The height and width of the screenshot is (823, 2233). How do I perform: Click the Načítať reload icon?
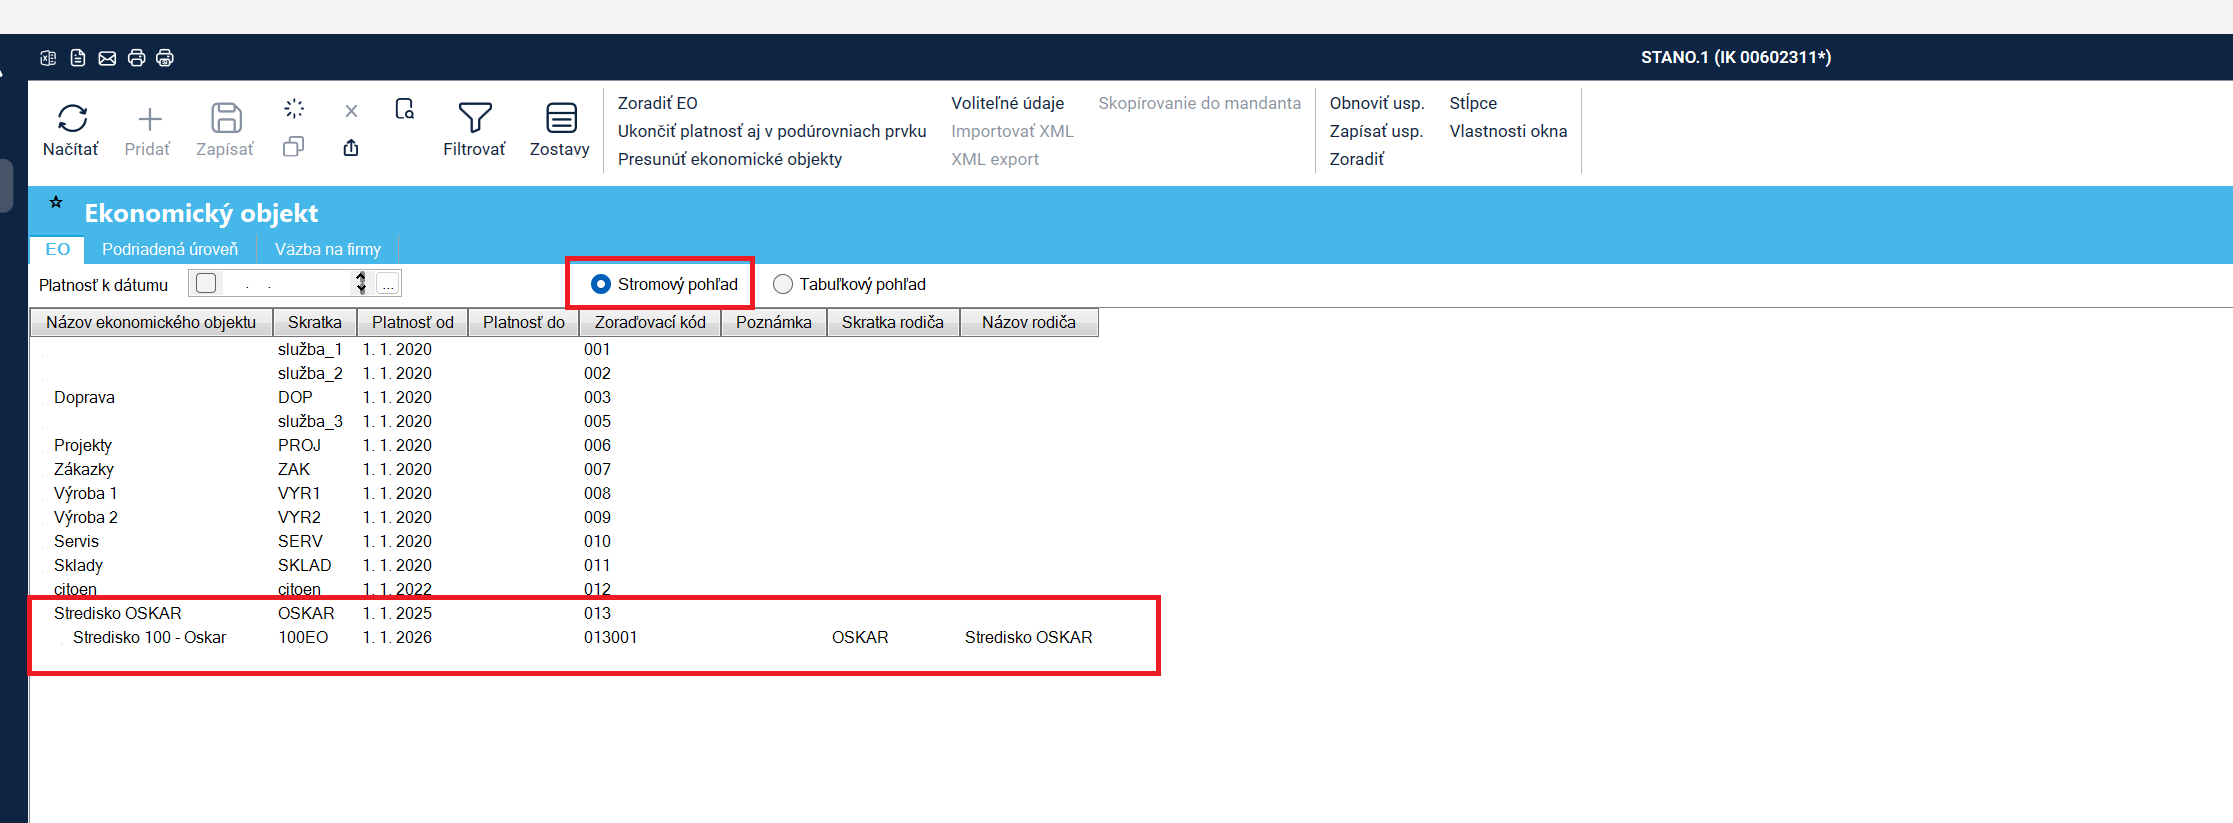click(x=72, y=119)
